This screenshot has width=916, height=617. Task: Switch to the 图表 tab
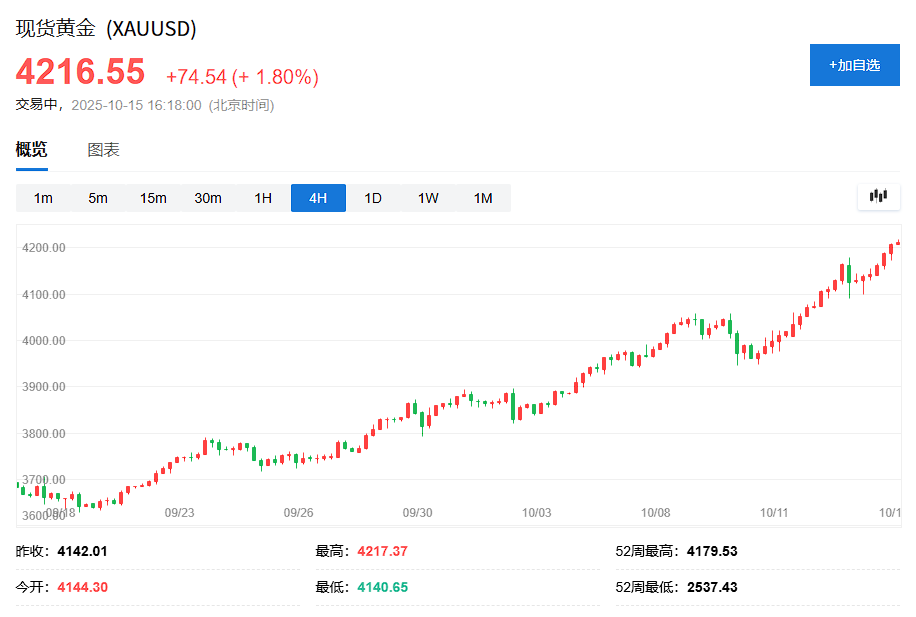click(104, 149)
